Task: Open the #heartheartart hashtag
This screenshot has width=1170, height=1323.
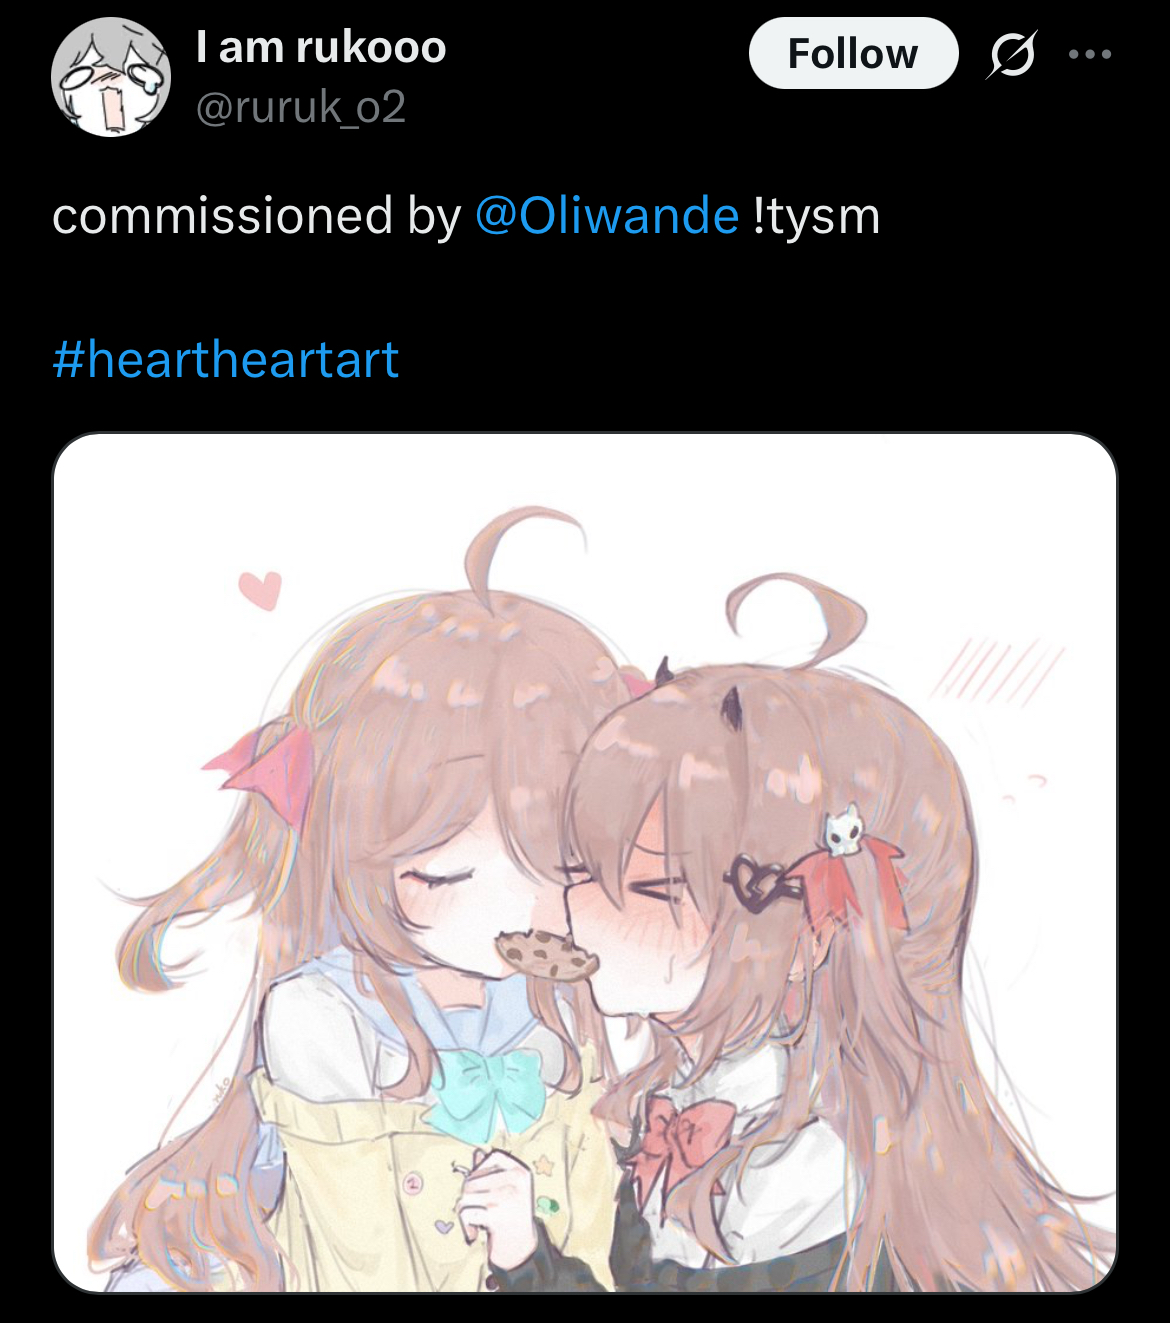Action: pos(226,359)
